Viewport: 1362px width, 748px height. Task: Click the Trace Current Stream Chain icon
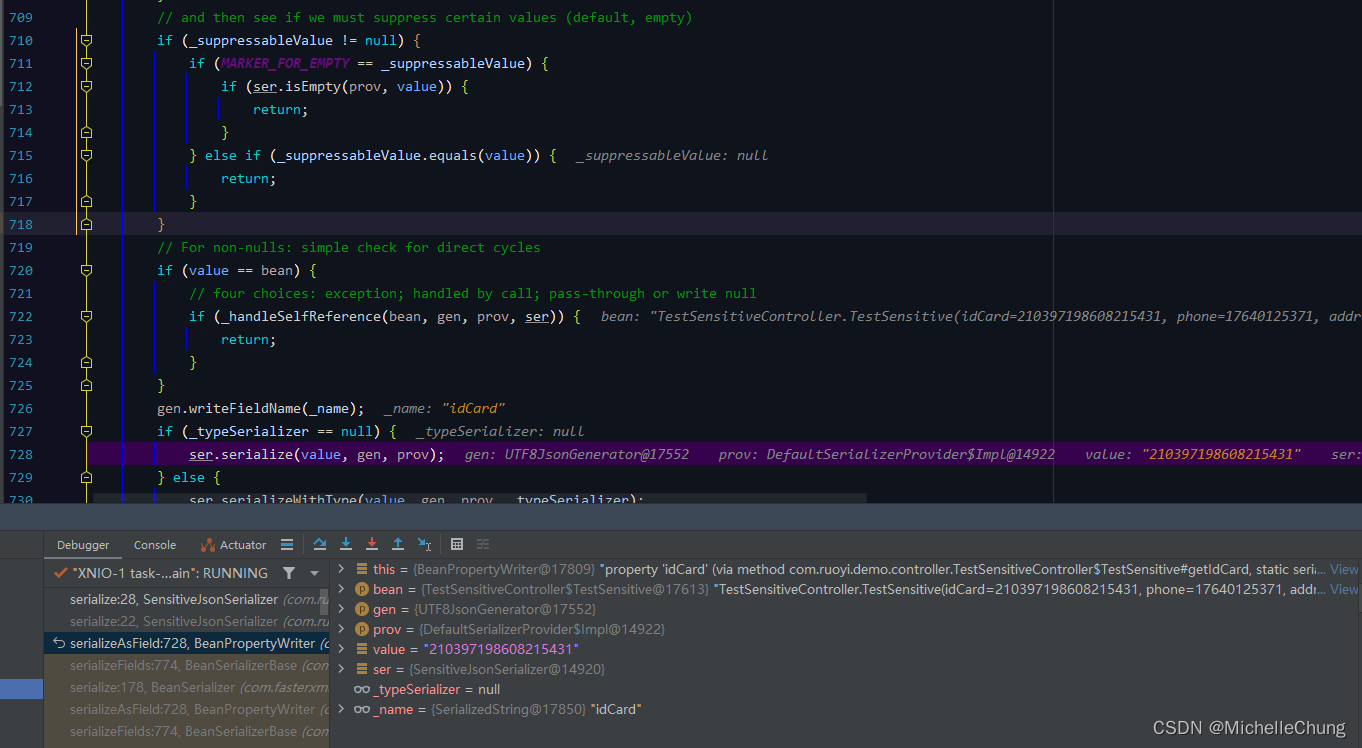[x=483, y=544]
